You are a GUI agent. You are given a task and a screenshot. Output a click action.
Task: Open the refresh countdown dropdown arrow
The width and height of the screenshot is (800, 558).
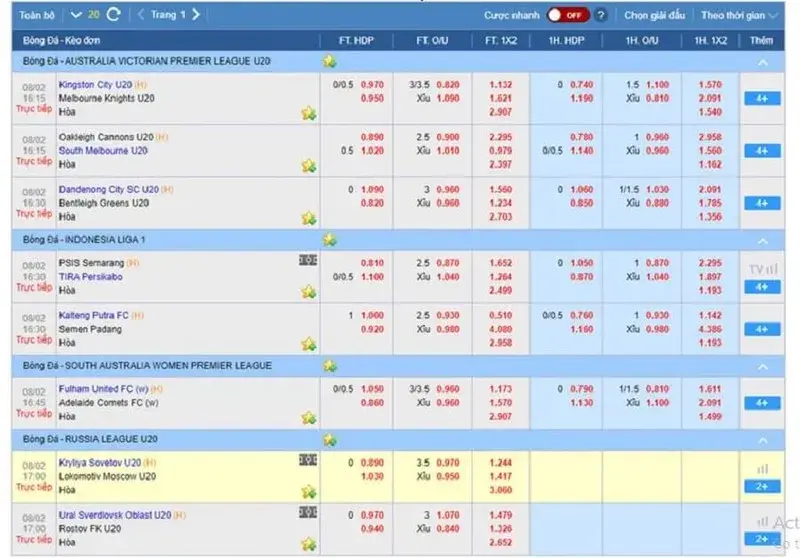76,15
